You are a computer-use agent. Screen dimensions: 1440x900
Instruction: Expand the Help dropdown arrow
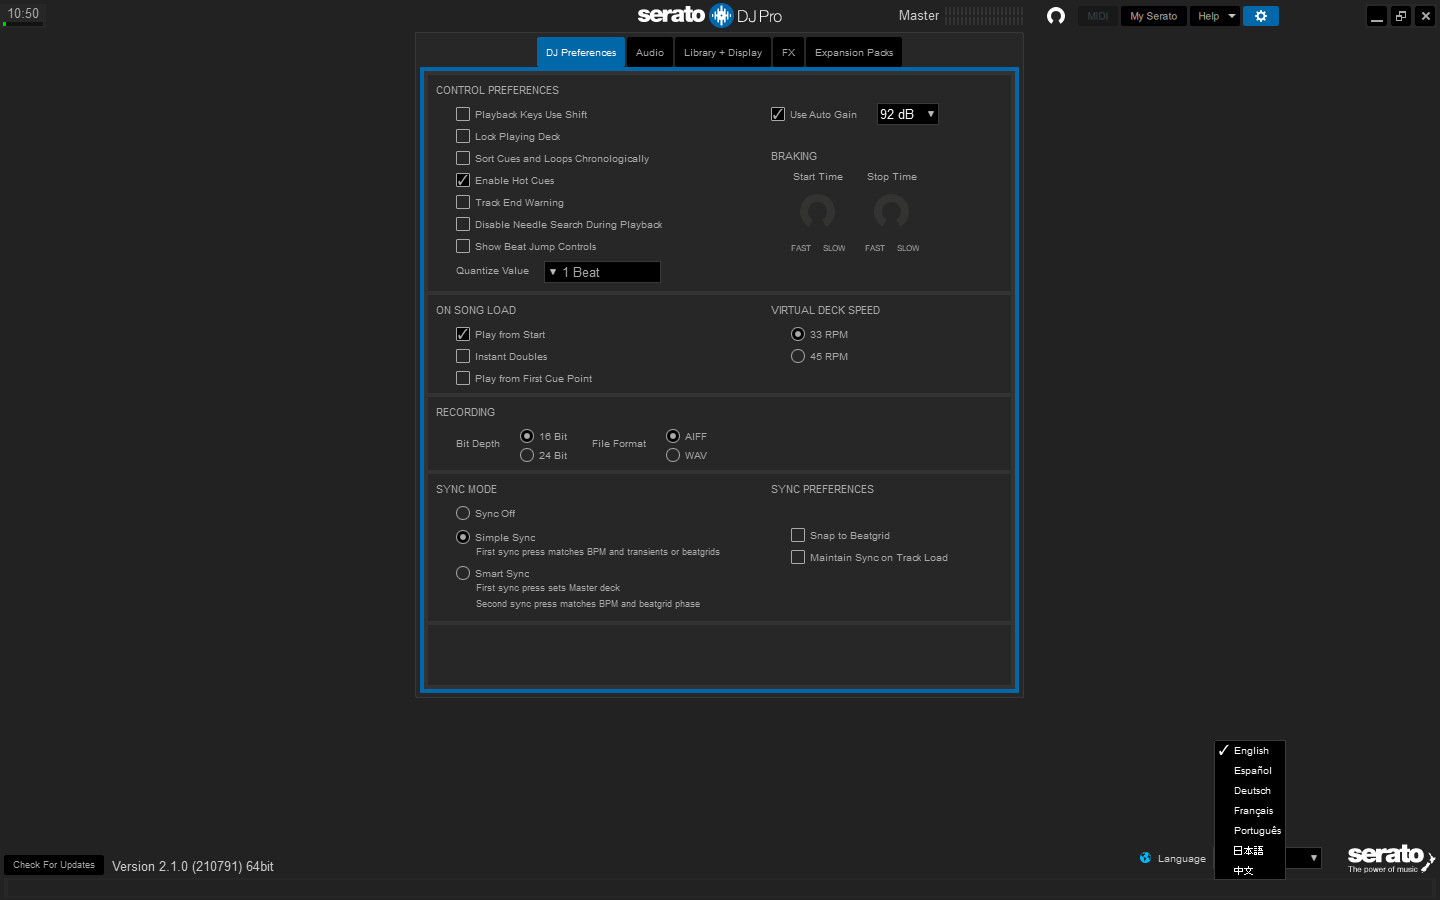[x=1232, y=16]
